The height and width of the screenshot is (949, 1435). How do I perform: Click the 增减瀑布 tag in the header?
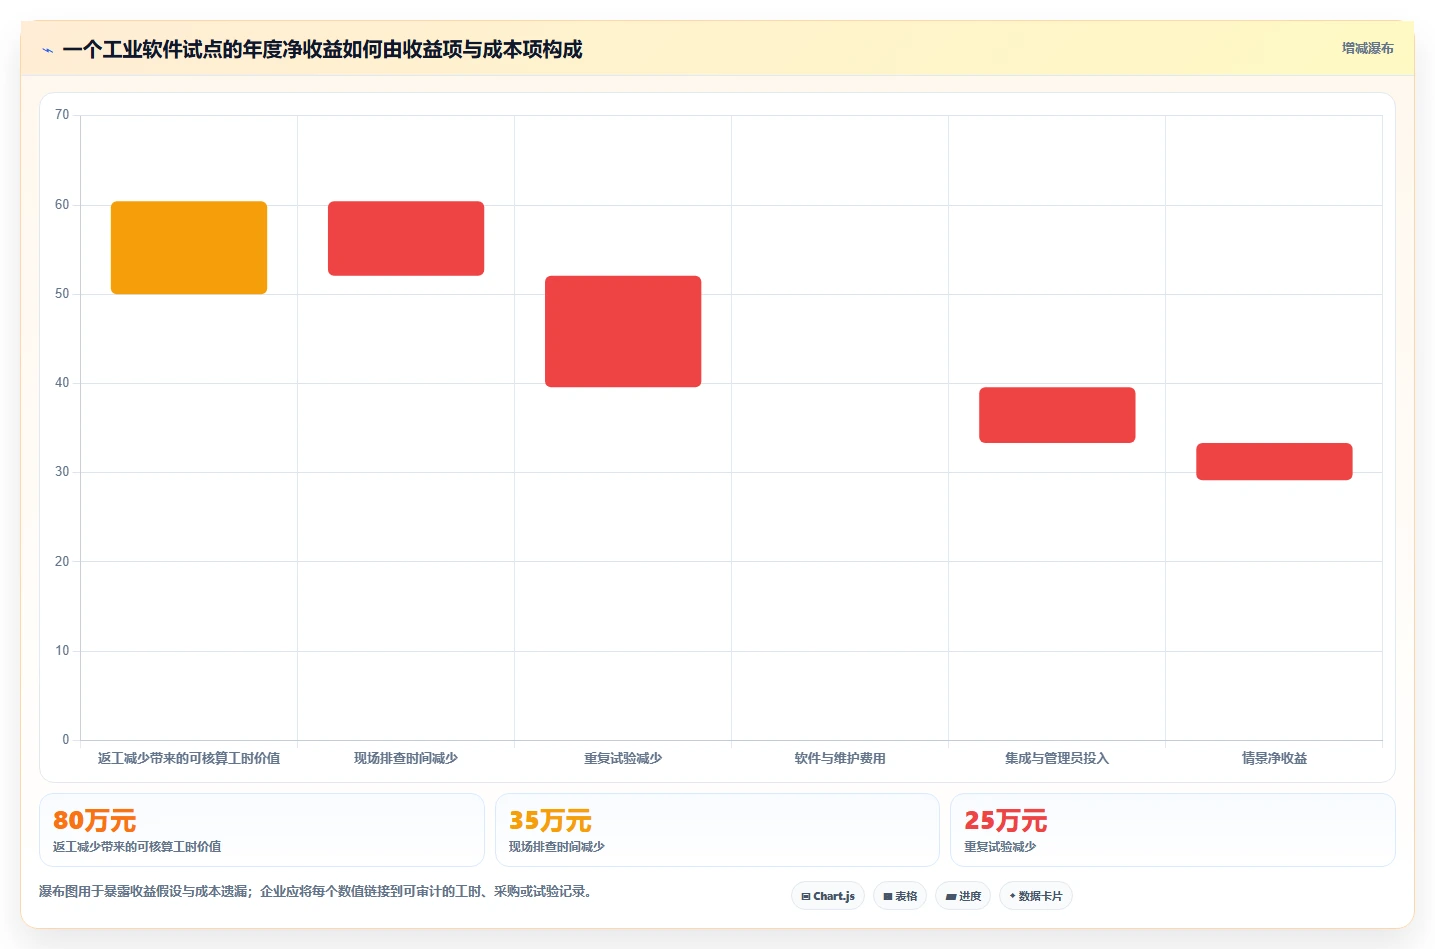[1367, 48]
